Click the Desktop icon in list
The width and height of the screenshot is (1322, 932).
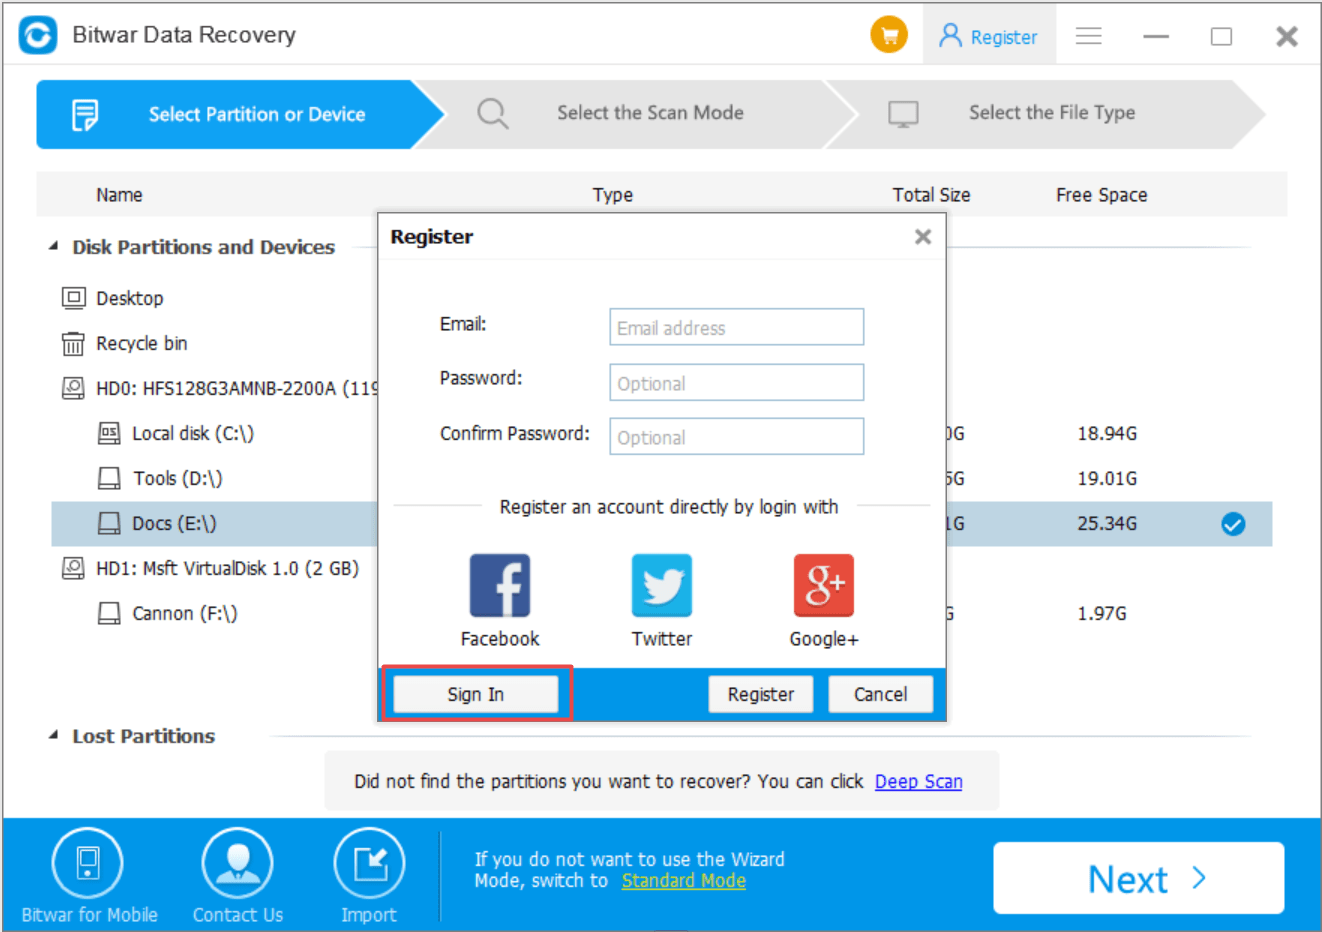click(x=74, y=298)
